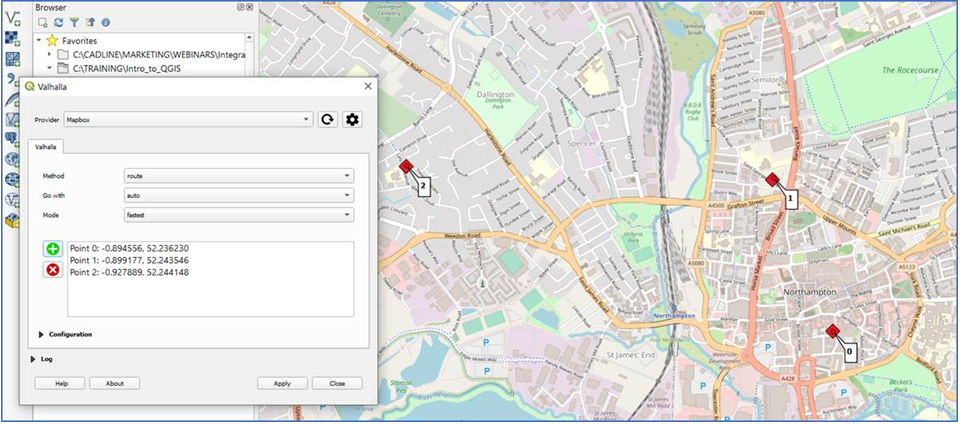960x425 pixels.
Task: Click "St James' End" label on map
Action: (631, 355)
